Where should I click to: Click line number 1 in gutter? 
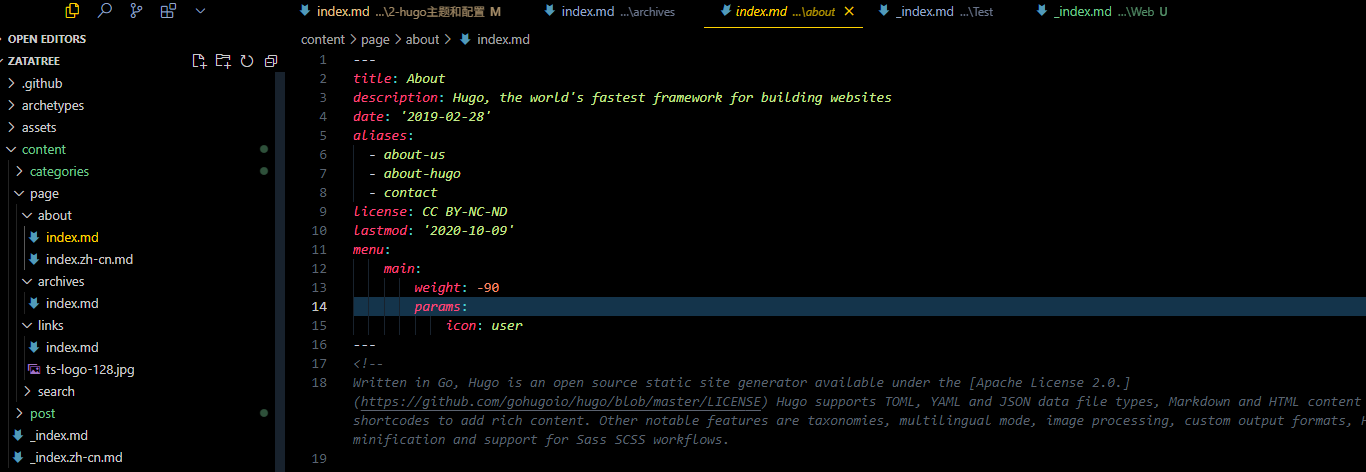click(x=322, y=59)
